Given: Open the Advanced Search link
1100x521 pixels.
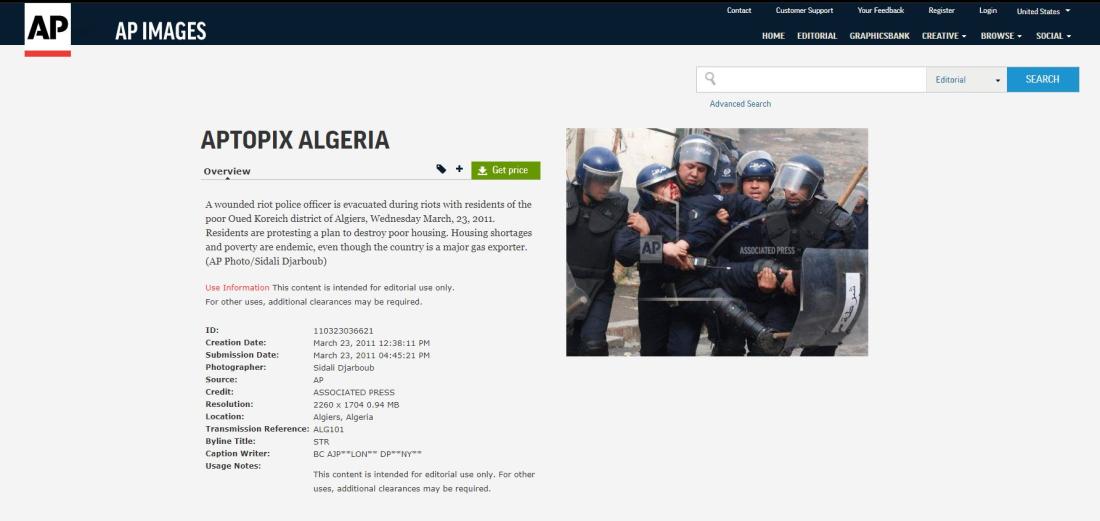Looking at the screenshot, I should [740, 104].
